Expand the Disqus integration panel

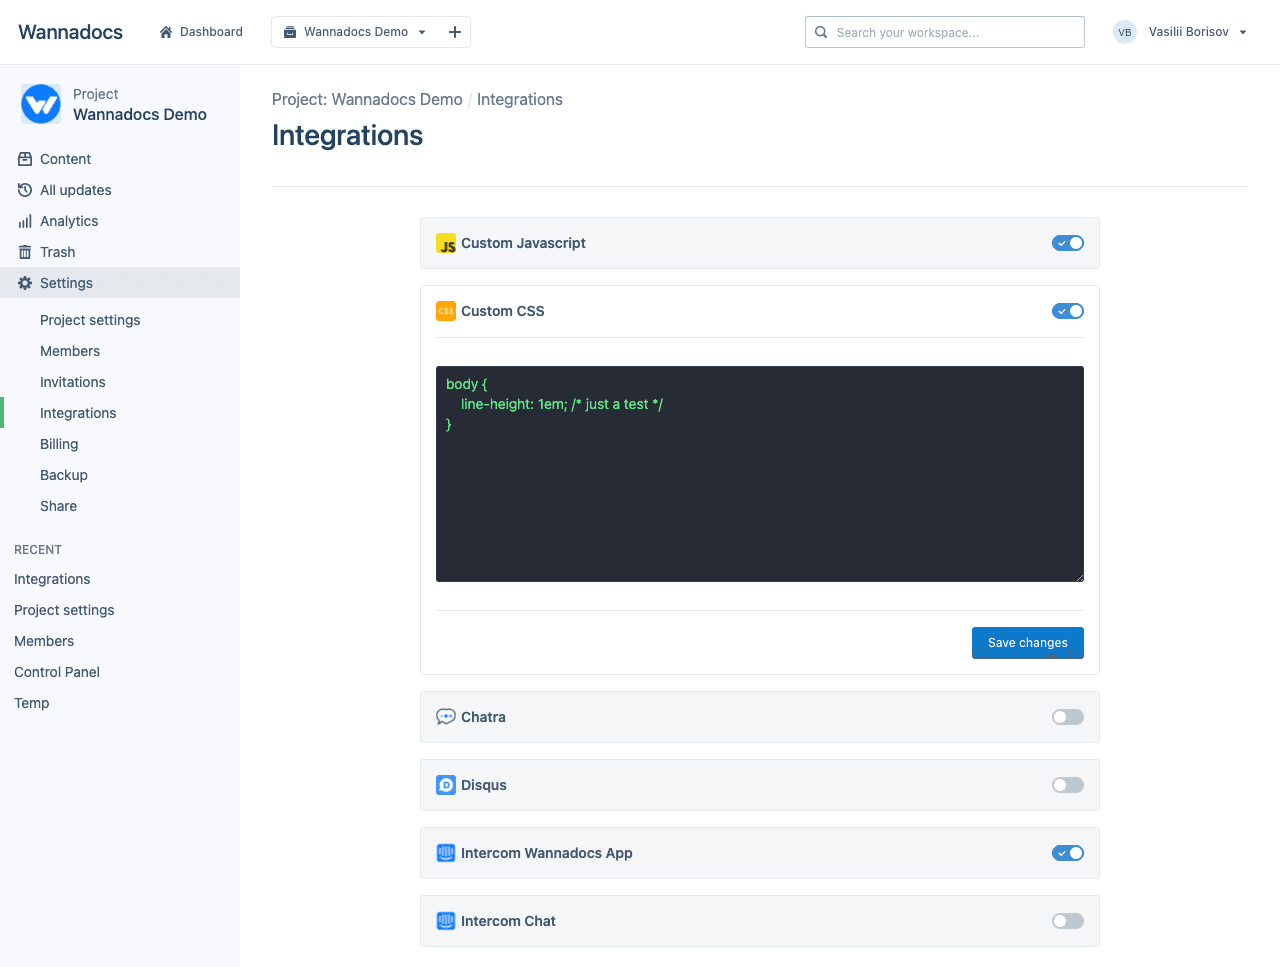[760, 785]
